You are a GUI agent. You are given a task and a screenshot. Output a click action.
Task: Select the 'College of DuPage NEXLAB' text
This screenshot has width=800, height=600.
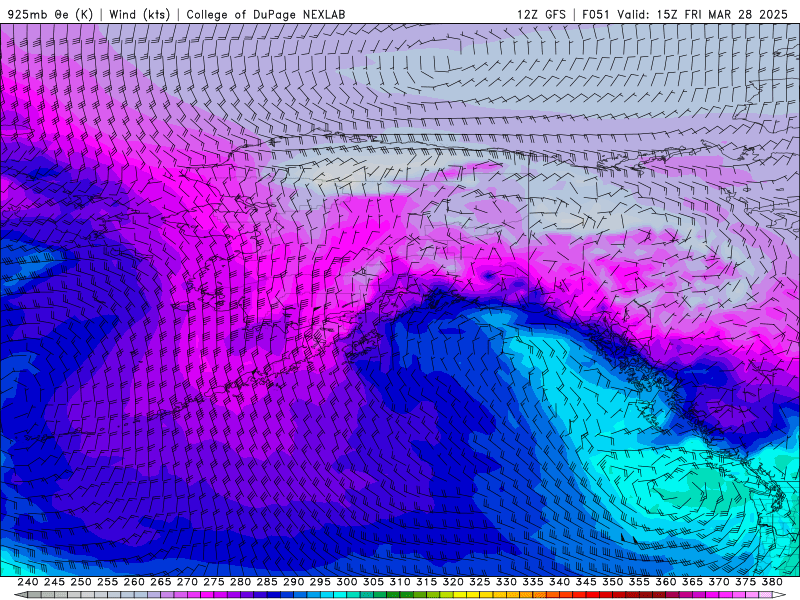click(x=266, y=14)
